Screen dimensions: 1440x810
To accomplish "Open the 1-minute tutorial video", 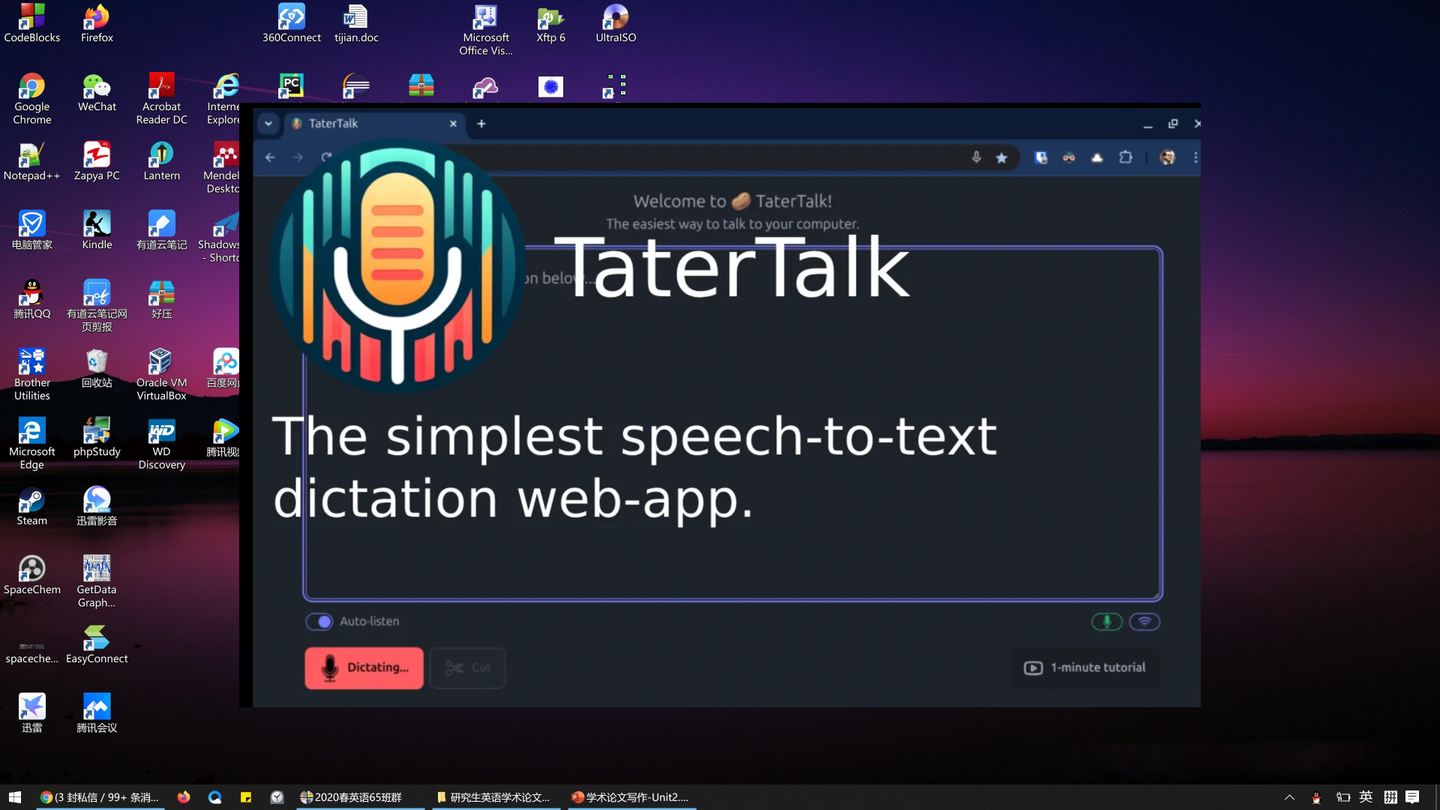I will pos(1085,668).
